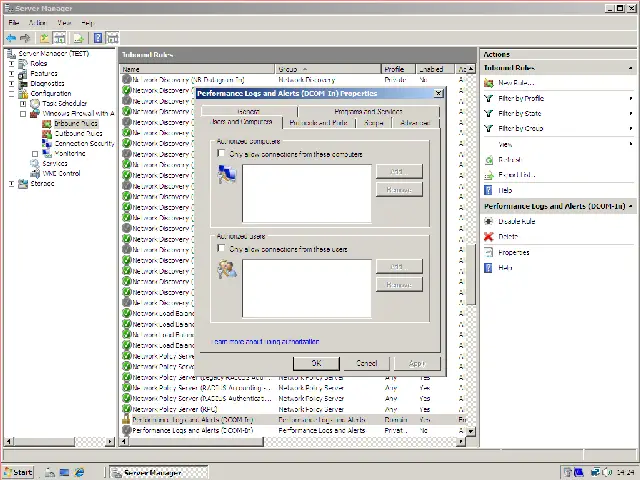Click Server Manager taskbar button
Screen dimensions: 640x480
160,473
